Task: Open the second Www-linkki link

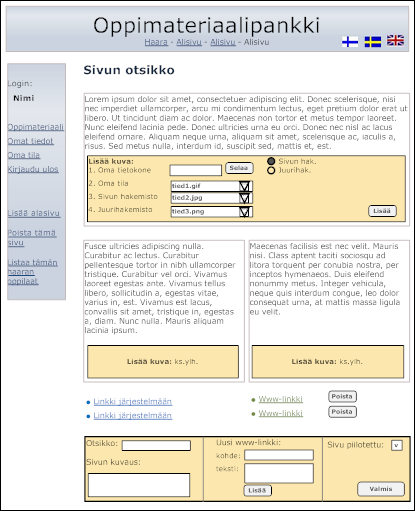Action: (x=281, y=413)
